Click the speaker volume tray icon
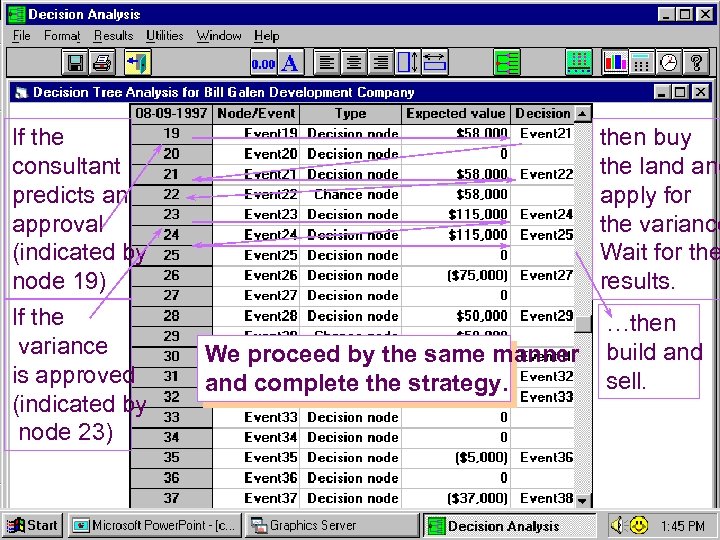720x540 pixels. coord(618,525)
